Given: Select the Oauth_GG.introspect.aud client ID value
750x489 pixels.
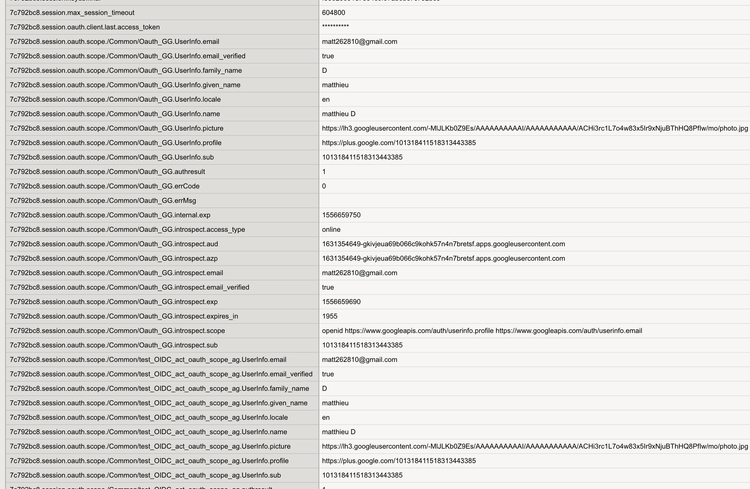Looking at the screenshot, I should tap(443, 244).
